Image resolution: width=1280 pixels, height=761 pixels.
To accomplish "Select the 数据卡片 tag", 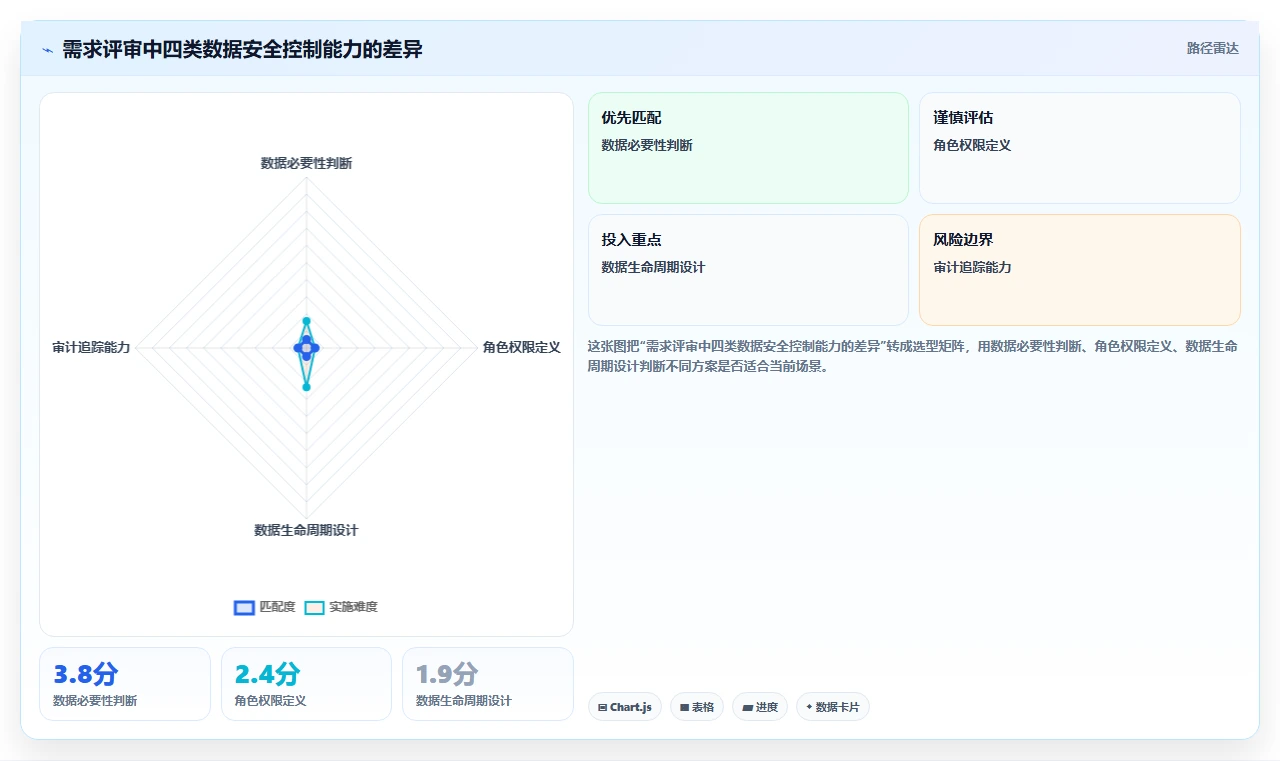I will click(833, 707).
